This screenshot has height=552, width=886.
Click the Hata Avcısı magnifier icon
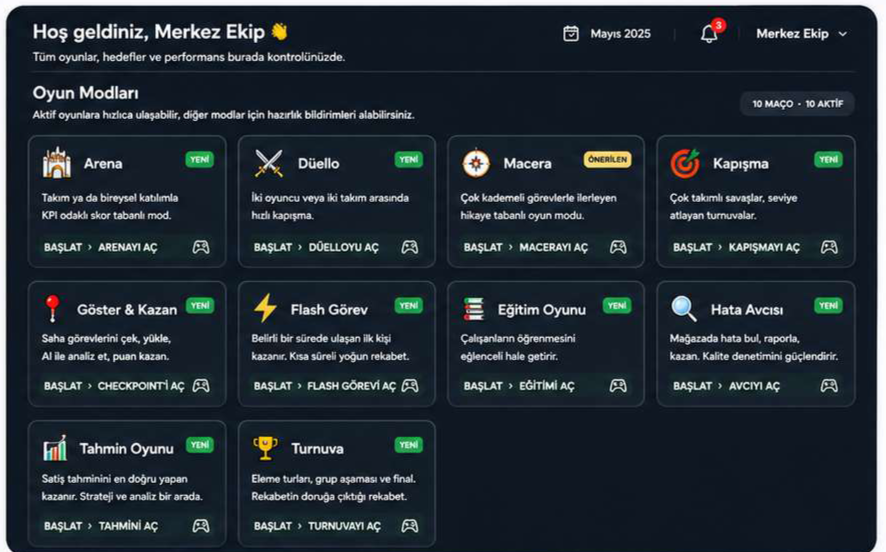(684, 308)
